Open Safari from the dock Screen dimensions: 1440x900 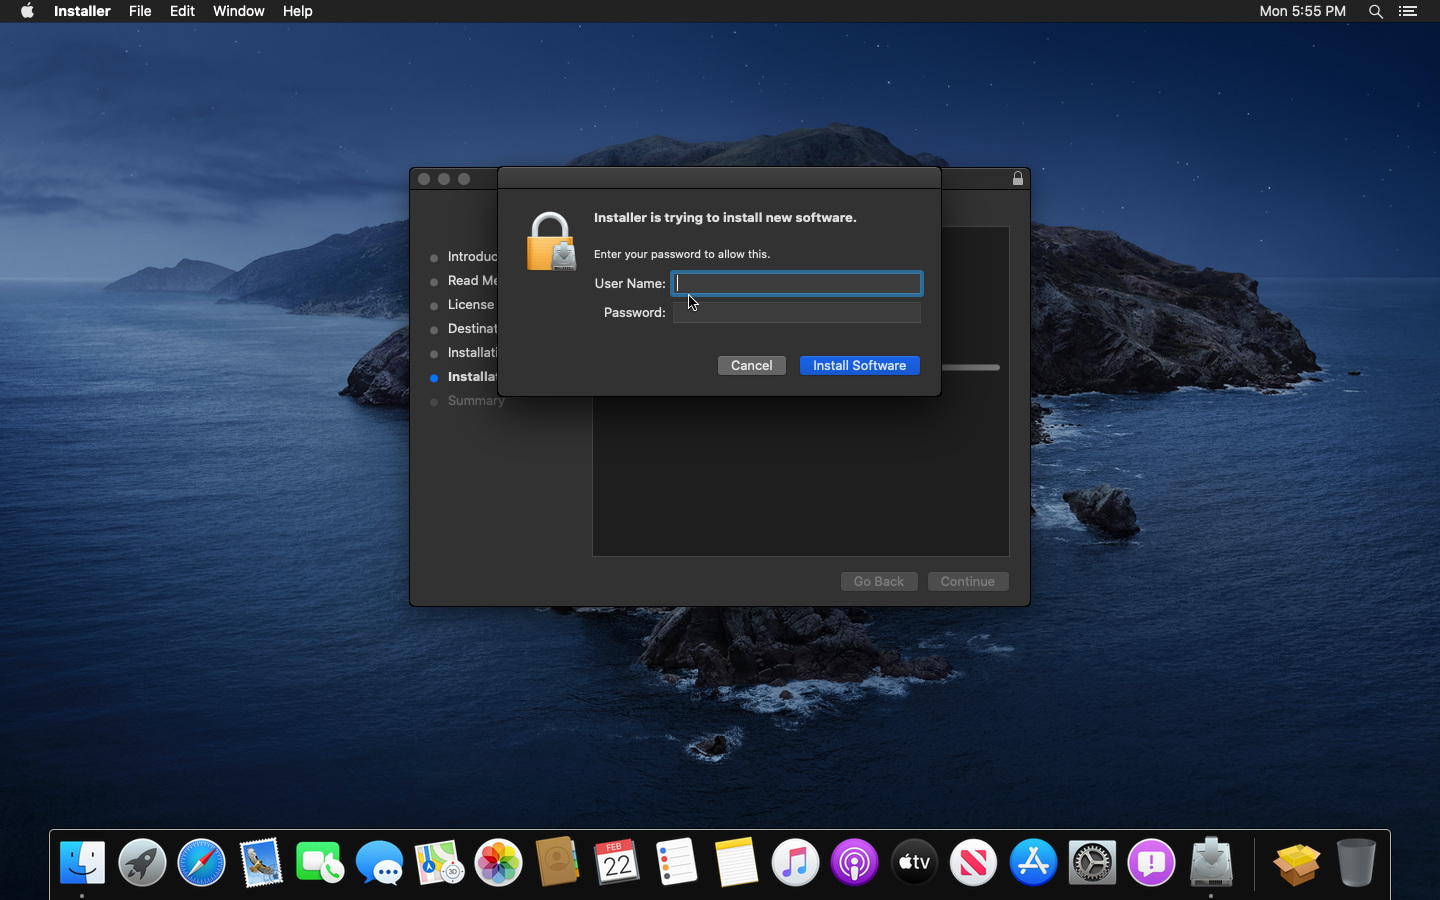[201, 862]
